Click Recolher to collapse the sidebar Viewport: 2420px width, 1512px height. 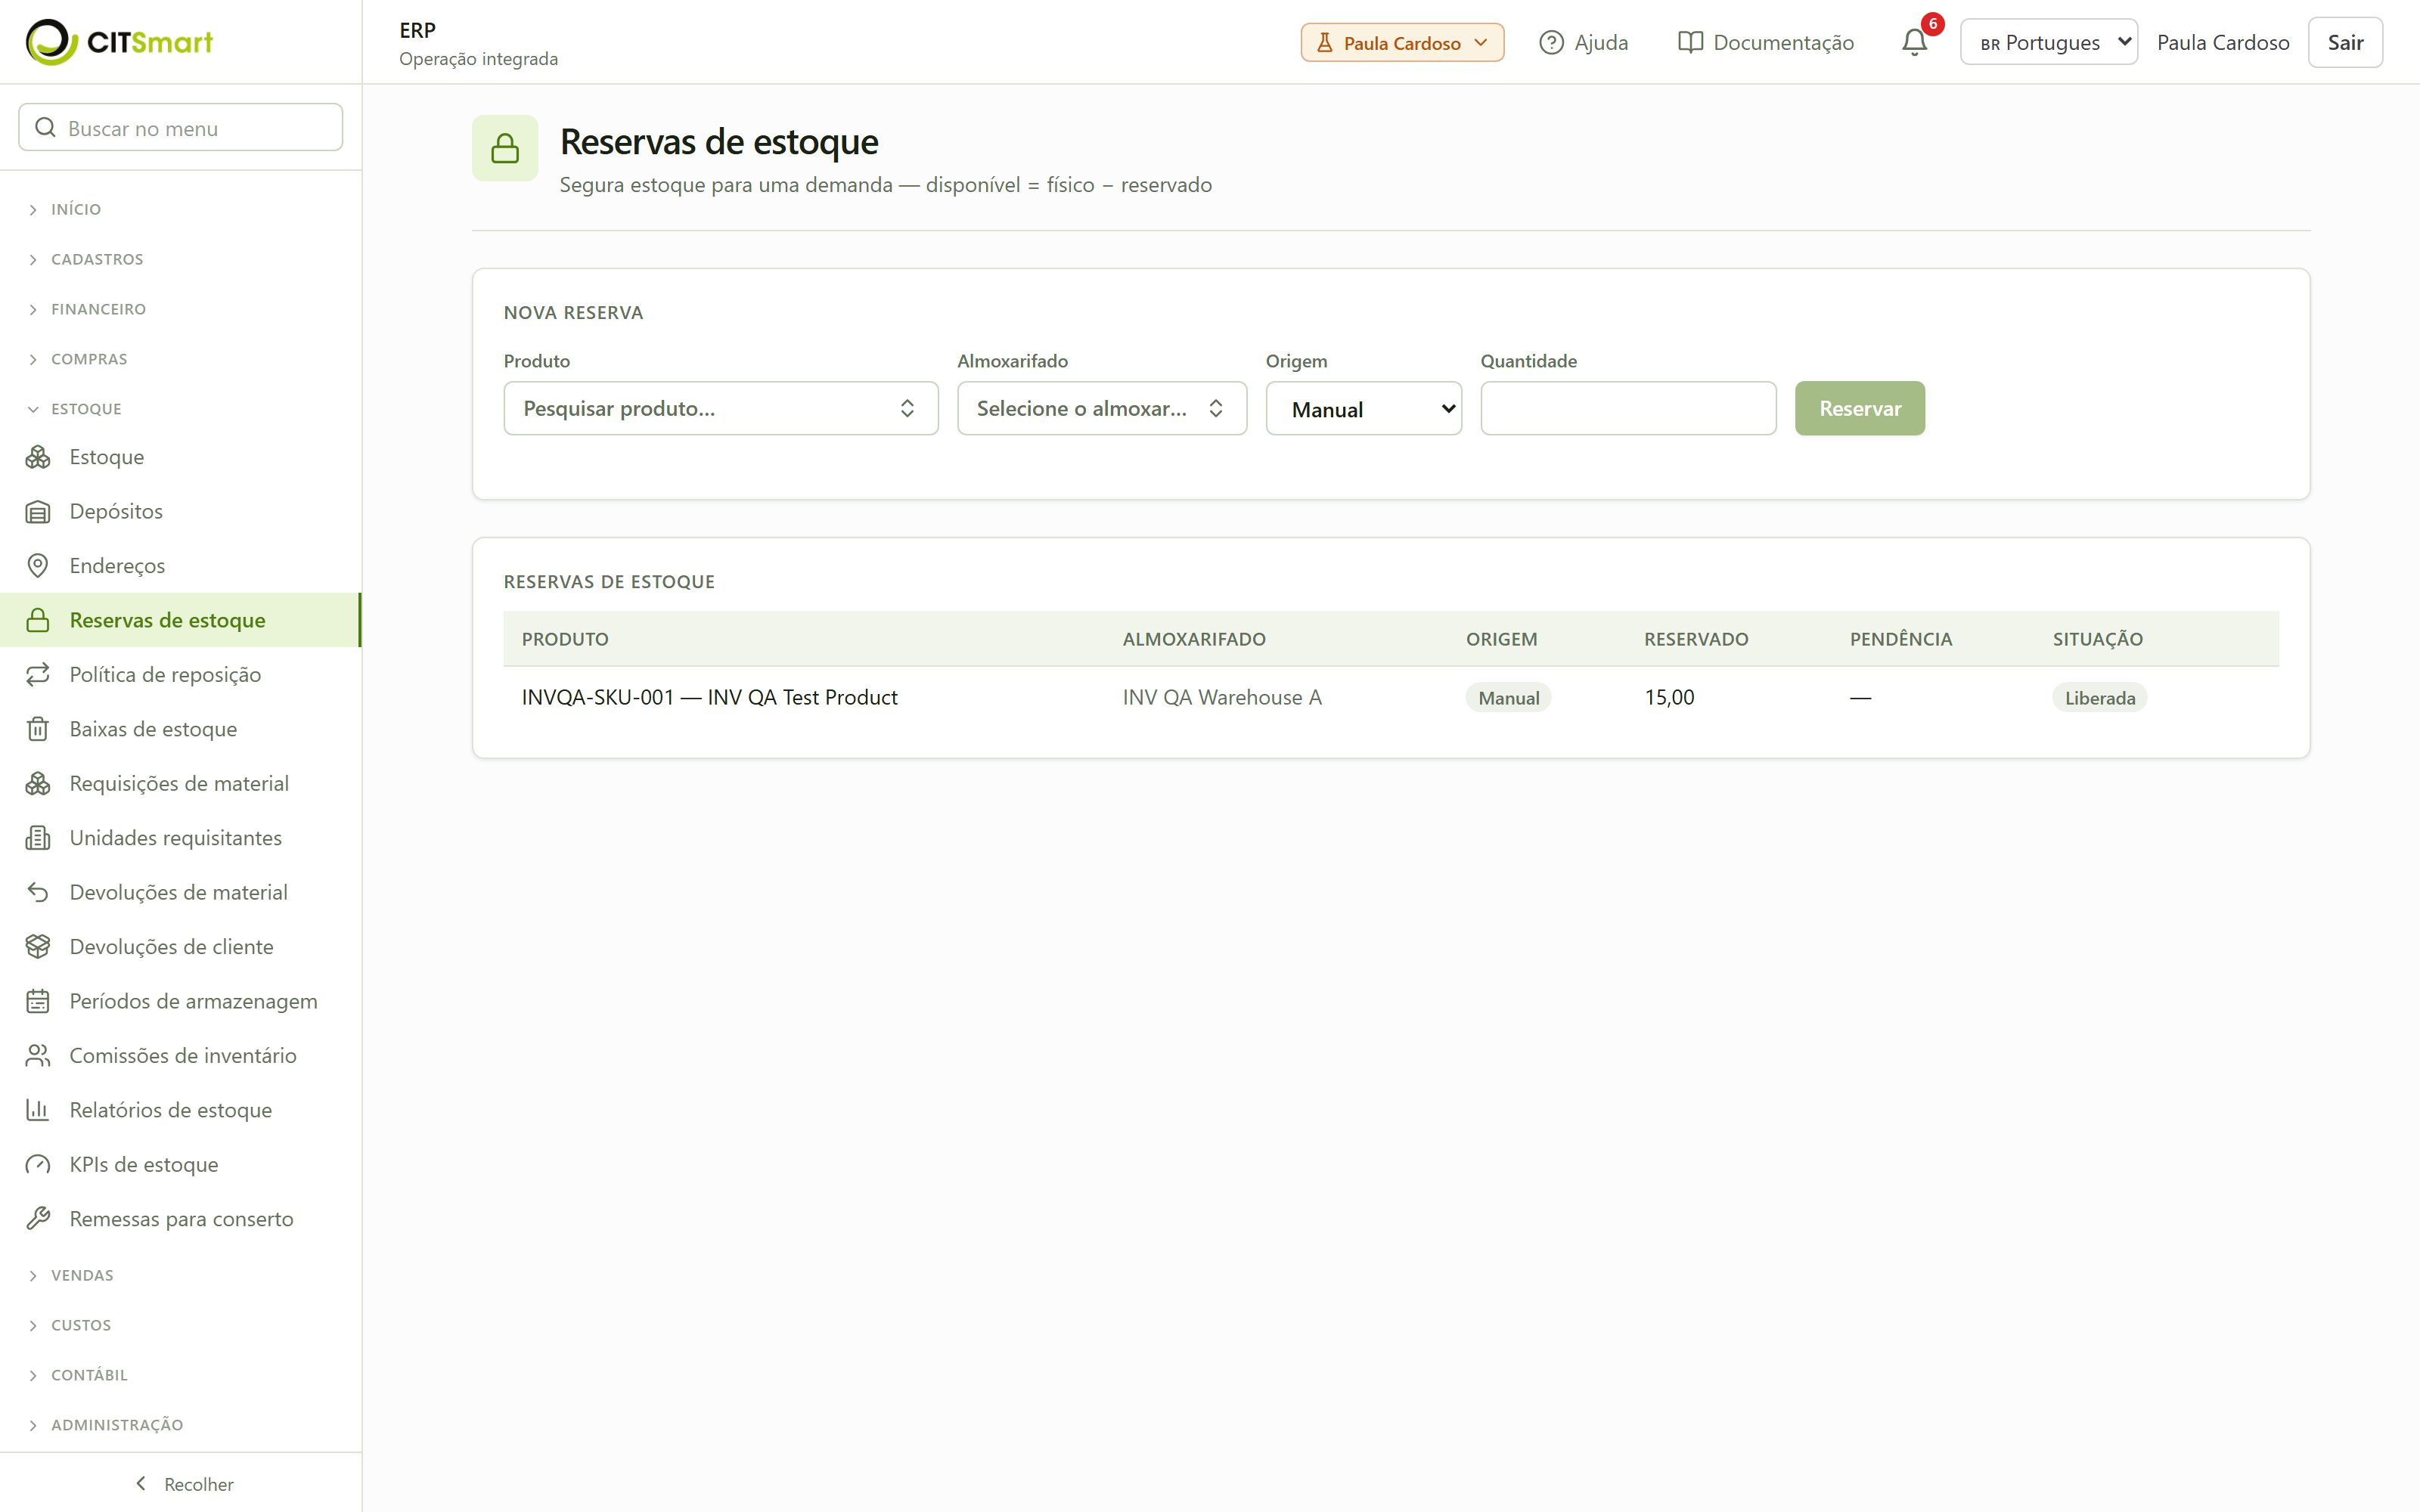pyautogui.click(x=184, y=1484)
